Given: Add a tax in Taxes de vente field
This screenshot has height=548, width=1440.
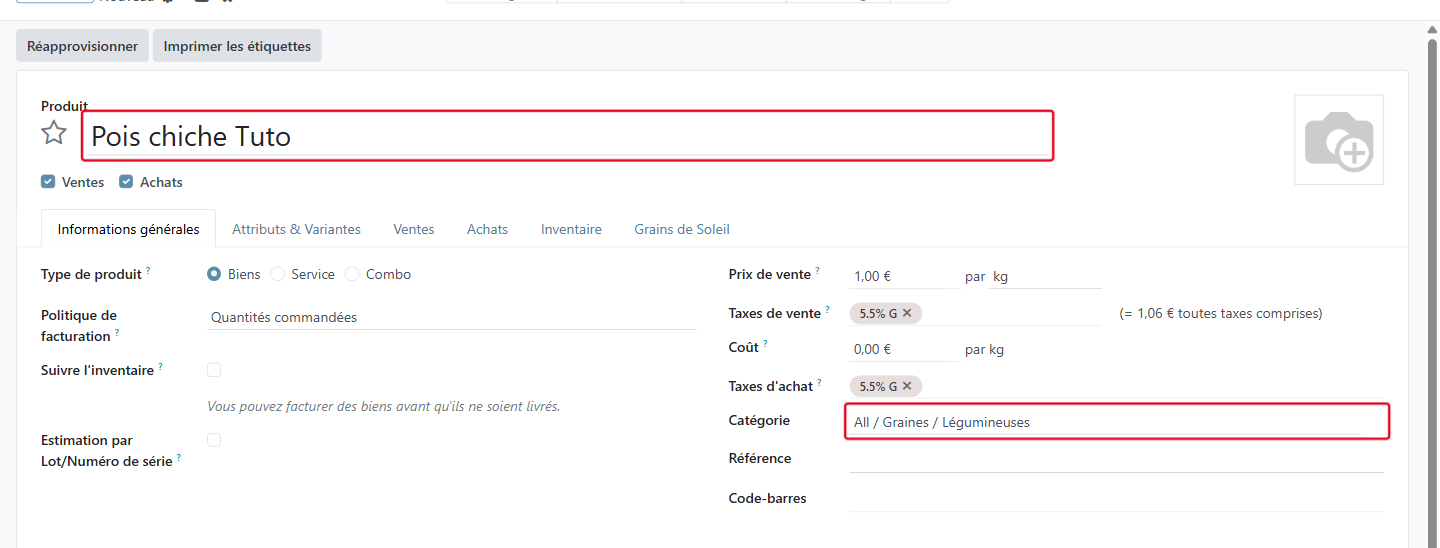Looking at the screenshot, I should [x=1010, y=313].
